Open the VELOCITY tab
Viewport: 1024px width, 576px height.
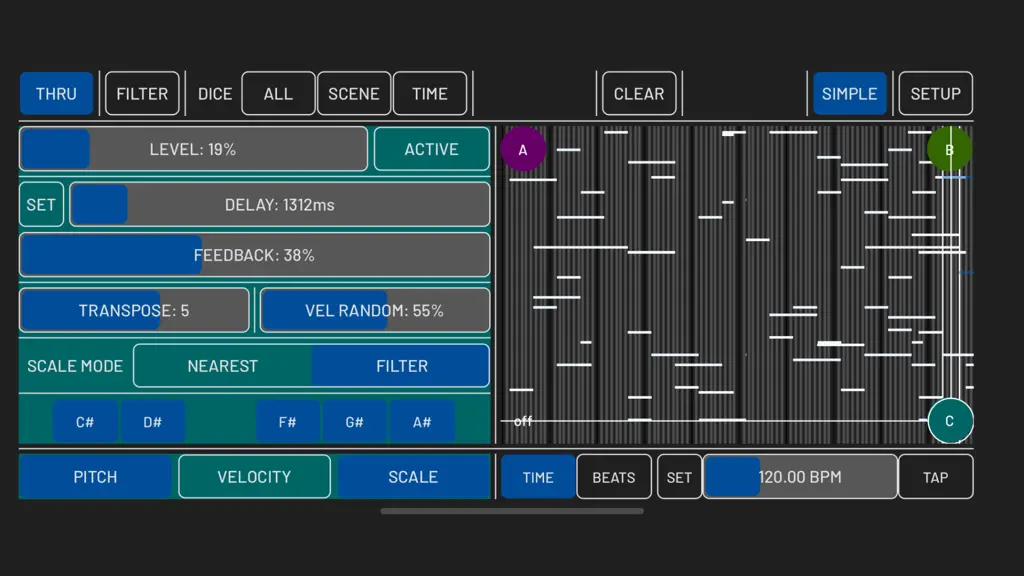coord(254,477)
